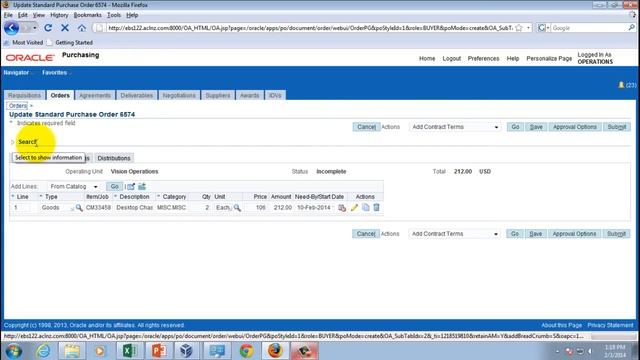The height and width of the screenshot is (360, 640).
Task: Open the search engine selector dropdown
Action: point(544,28)
